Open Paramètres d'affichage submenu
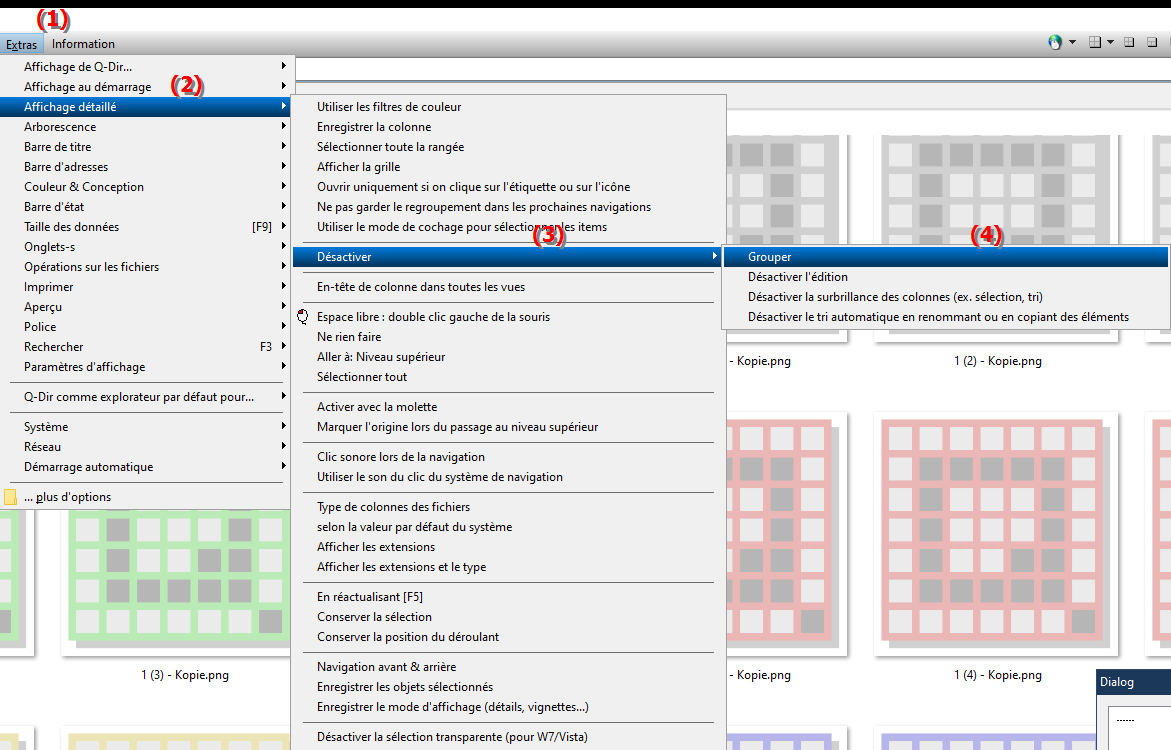The image size is (1171, 750). 145,368
